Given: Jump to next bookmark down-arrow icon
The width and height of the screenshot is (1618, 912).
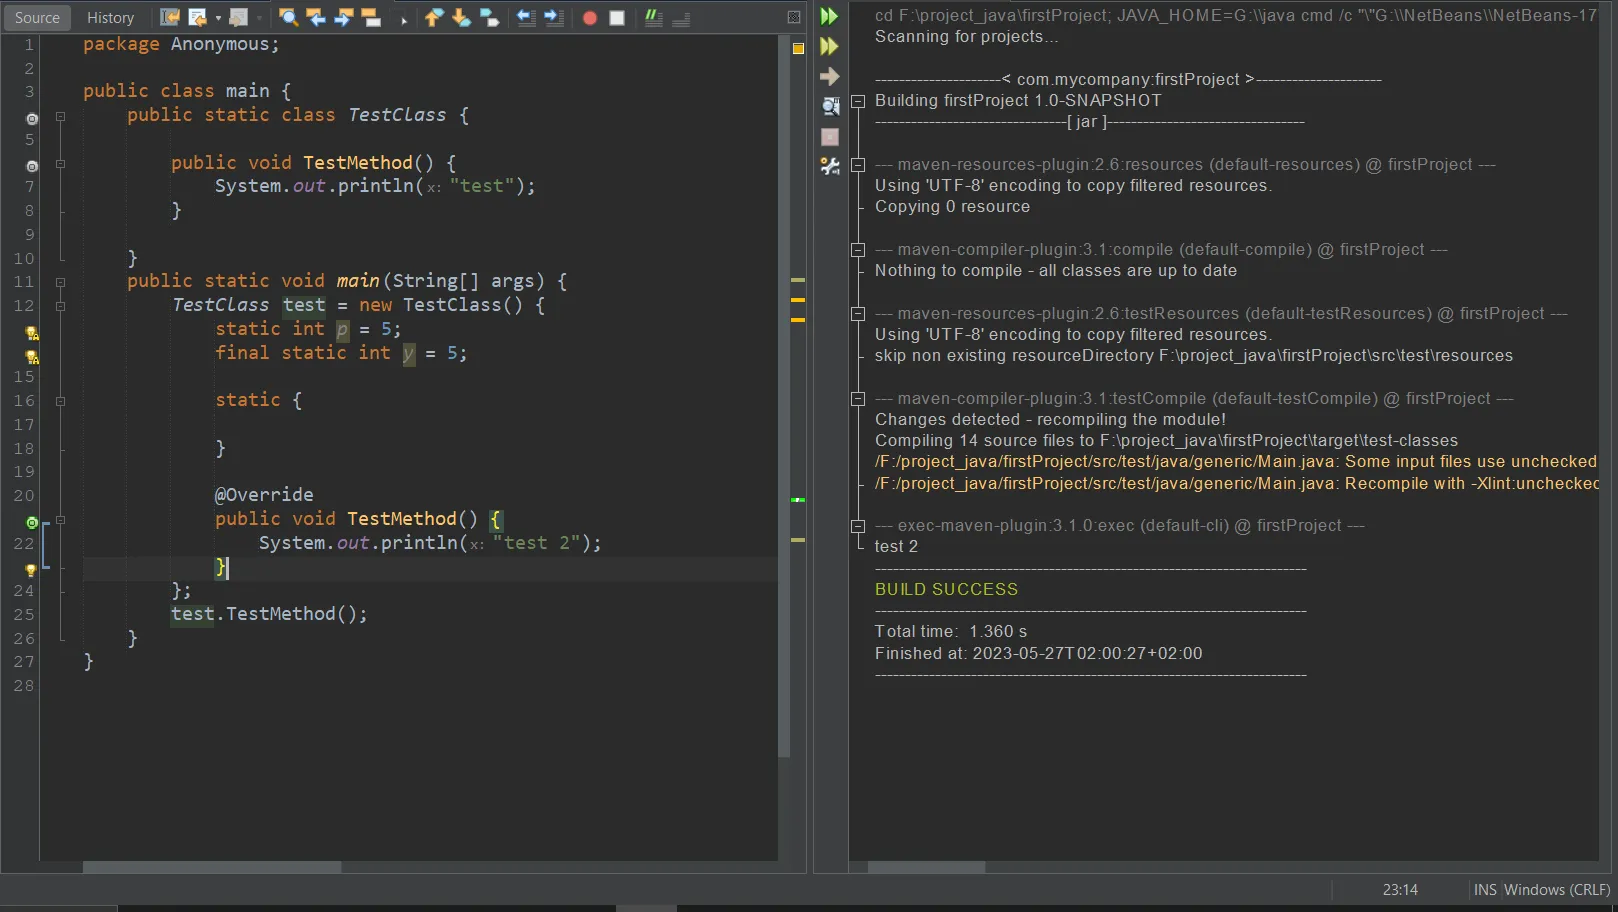Looking at the screenshot, I should 461,18.
